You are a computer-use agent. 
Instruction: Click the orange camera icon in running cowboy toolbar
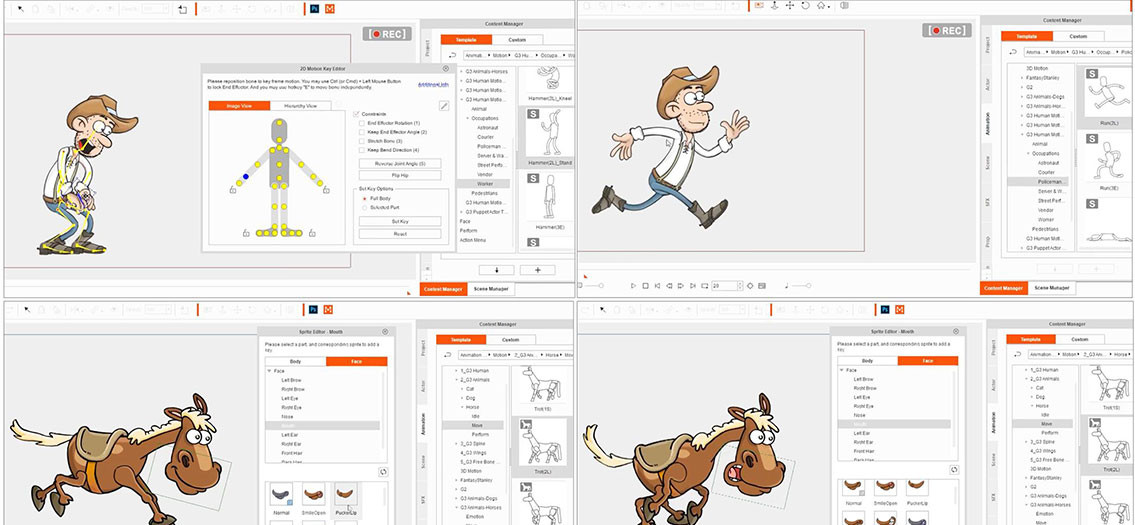759,5
